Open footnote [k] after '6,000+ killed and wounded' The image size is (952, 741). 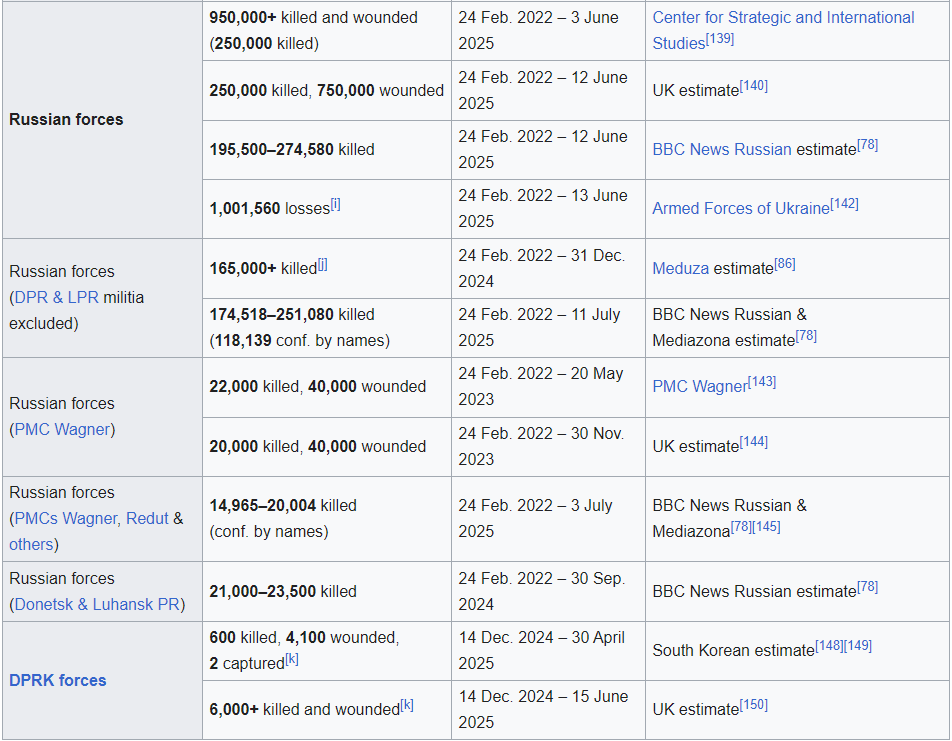(x=407, y=705)
